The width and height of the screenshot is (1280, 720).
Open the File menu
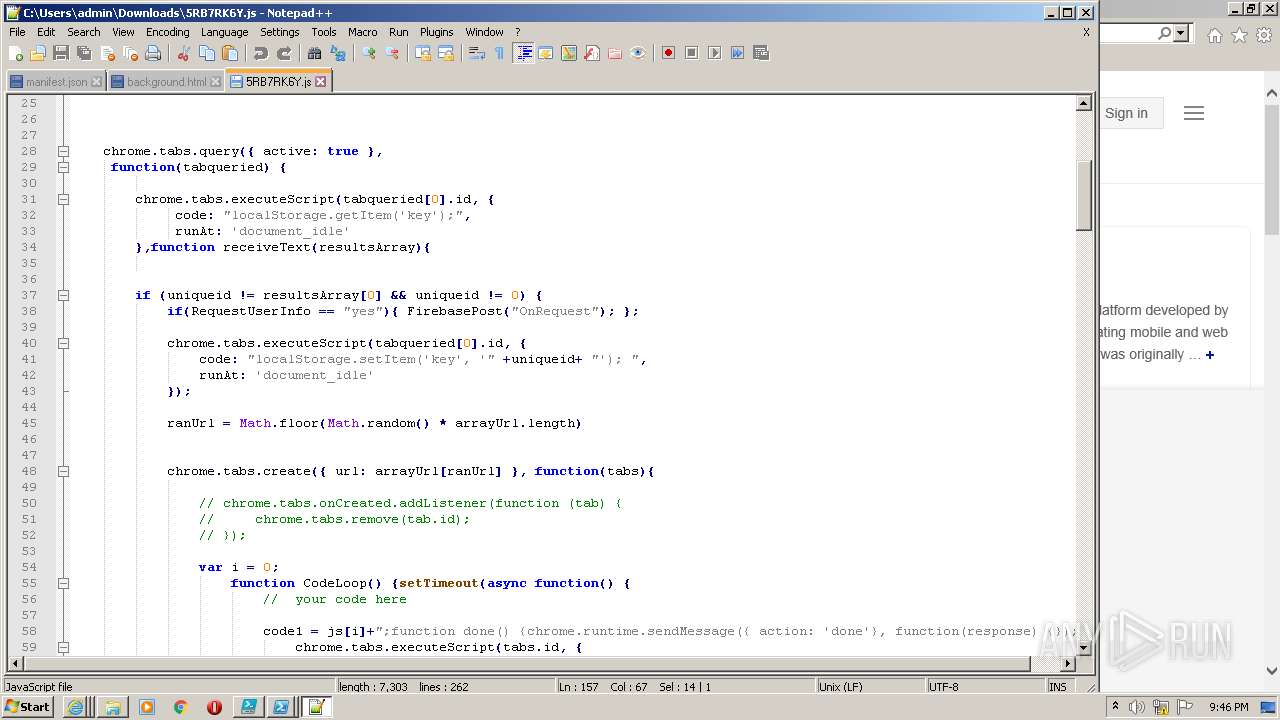tap(17, 32)
